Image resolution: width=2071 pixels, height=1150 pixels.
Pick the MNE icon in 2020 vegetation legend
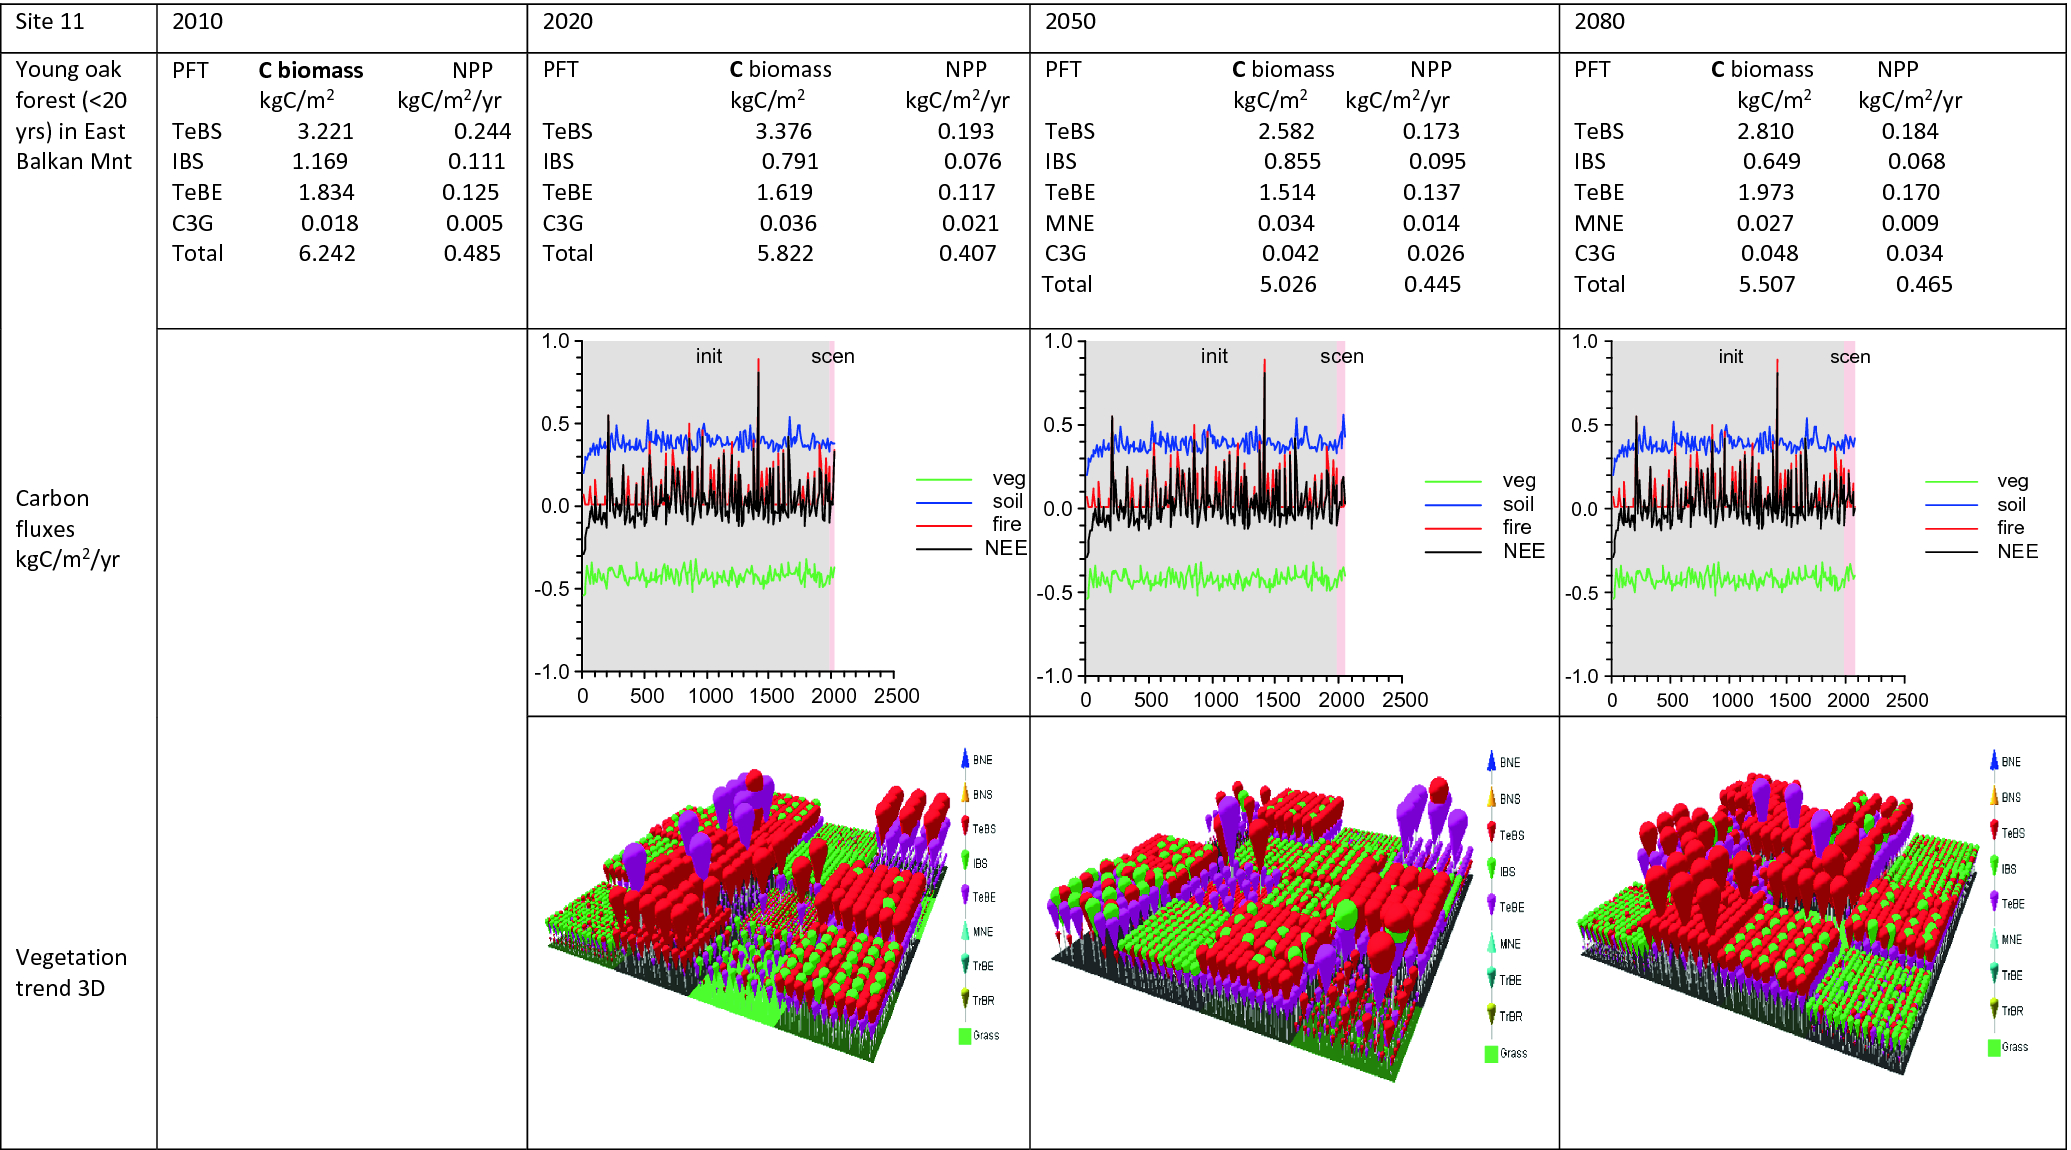pos(965,931)
